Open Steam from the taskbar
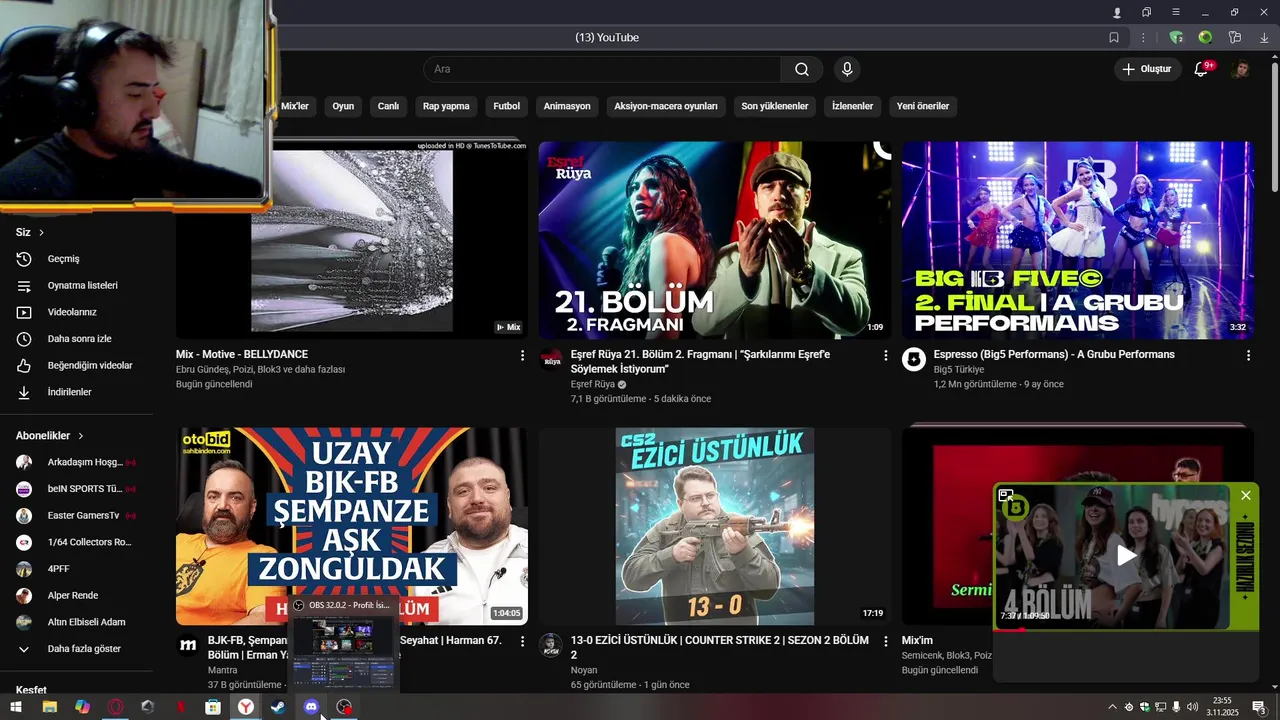The width and height of the screenshot is (1280, 720). [x=278, y=707]
